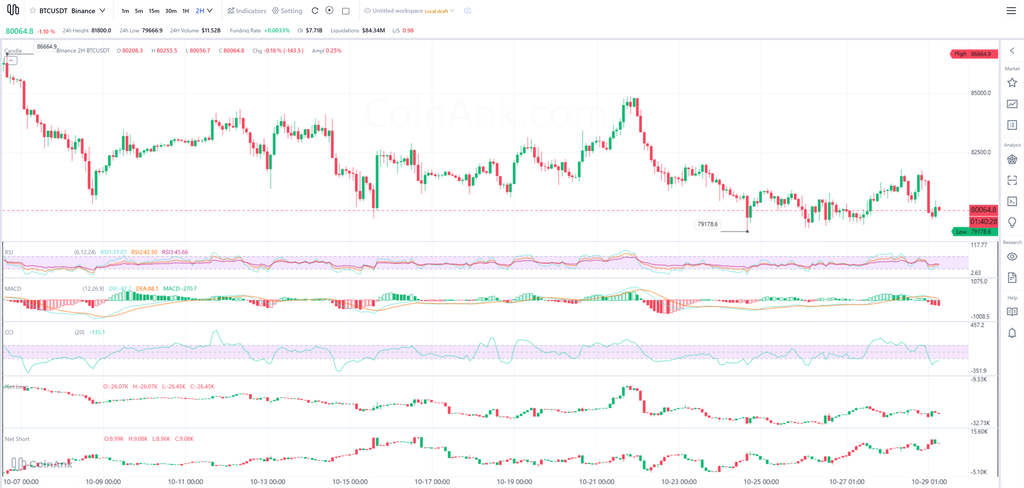
Task: Star BTCUSDT as a favorite
Action: click(32, 11)
